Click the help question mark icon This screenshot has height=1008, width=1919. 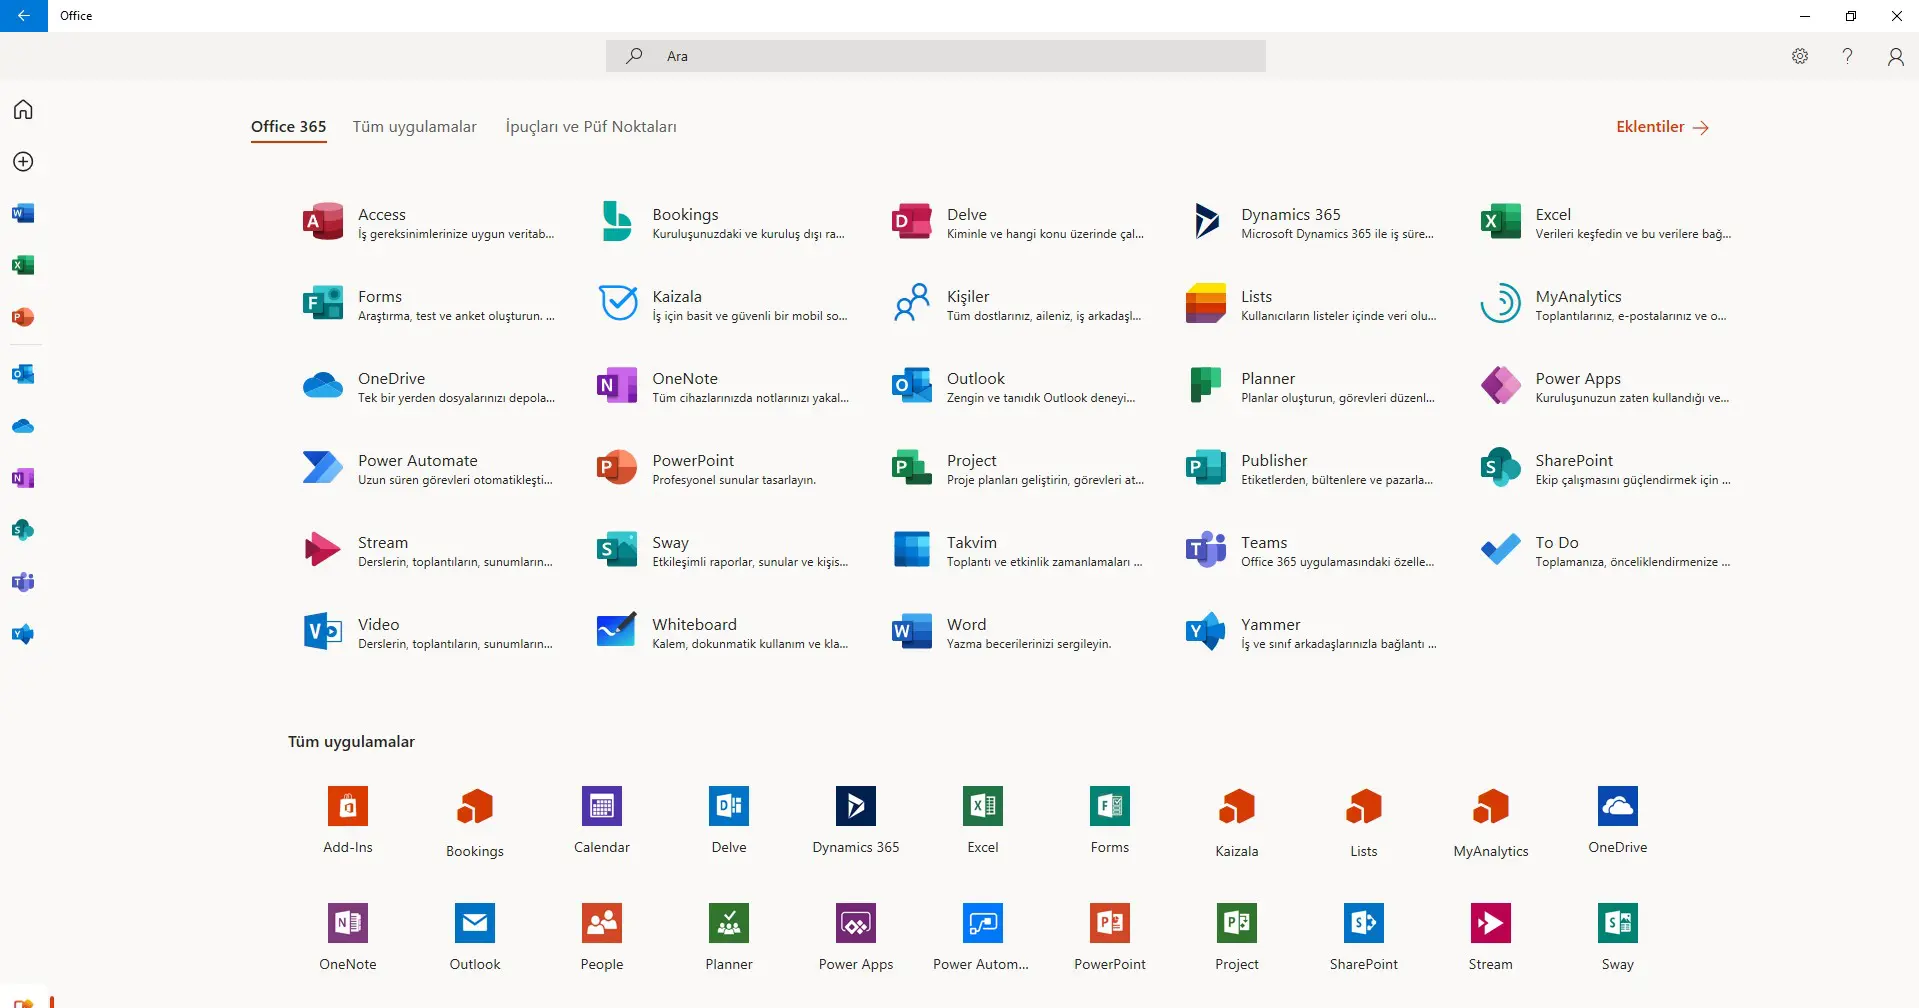(x=1847, y=57)
